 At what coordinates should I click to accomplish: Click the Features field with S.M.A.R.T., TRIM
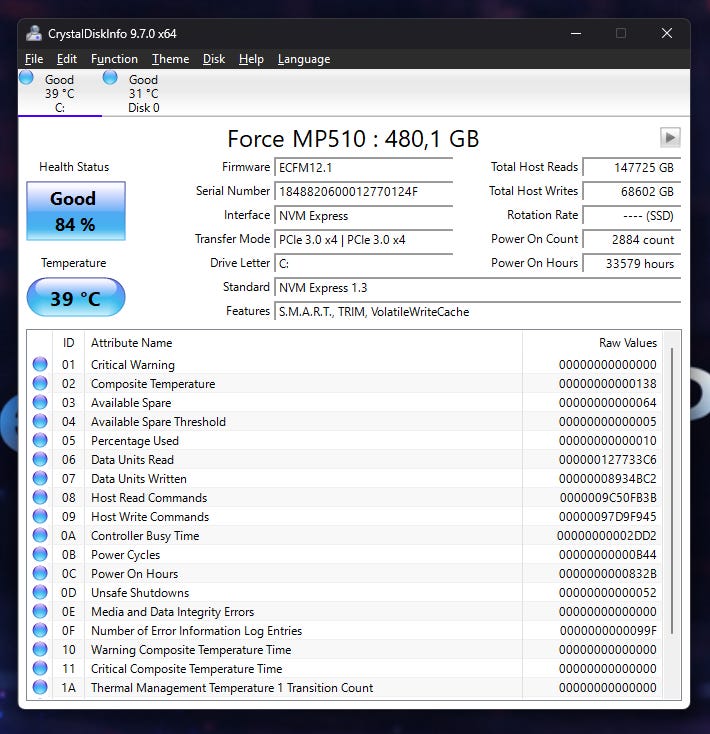(477, 312)
